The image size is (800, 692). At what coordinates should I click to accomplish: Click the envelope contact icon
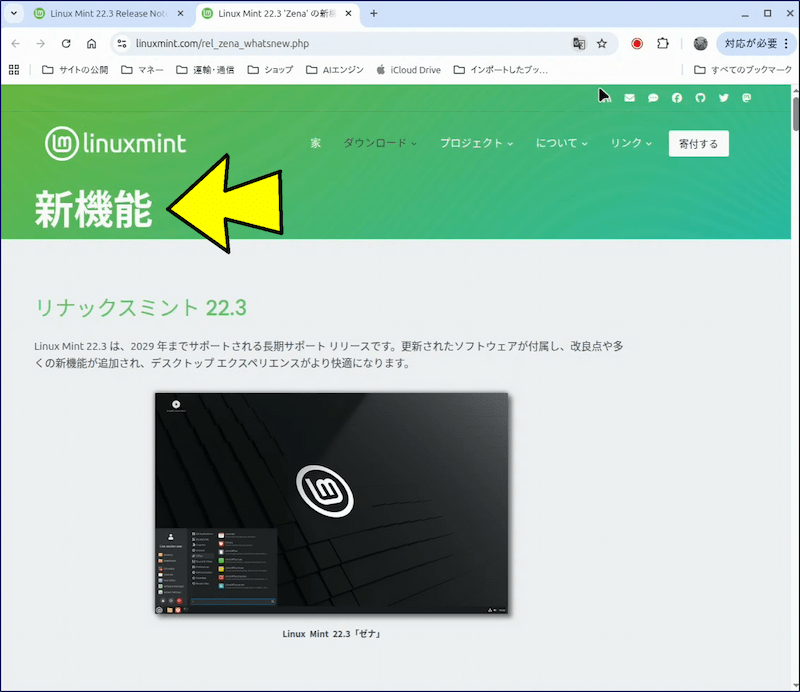point(628,97)
